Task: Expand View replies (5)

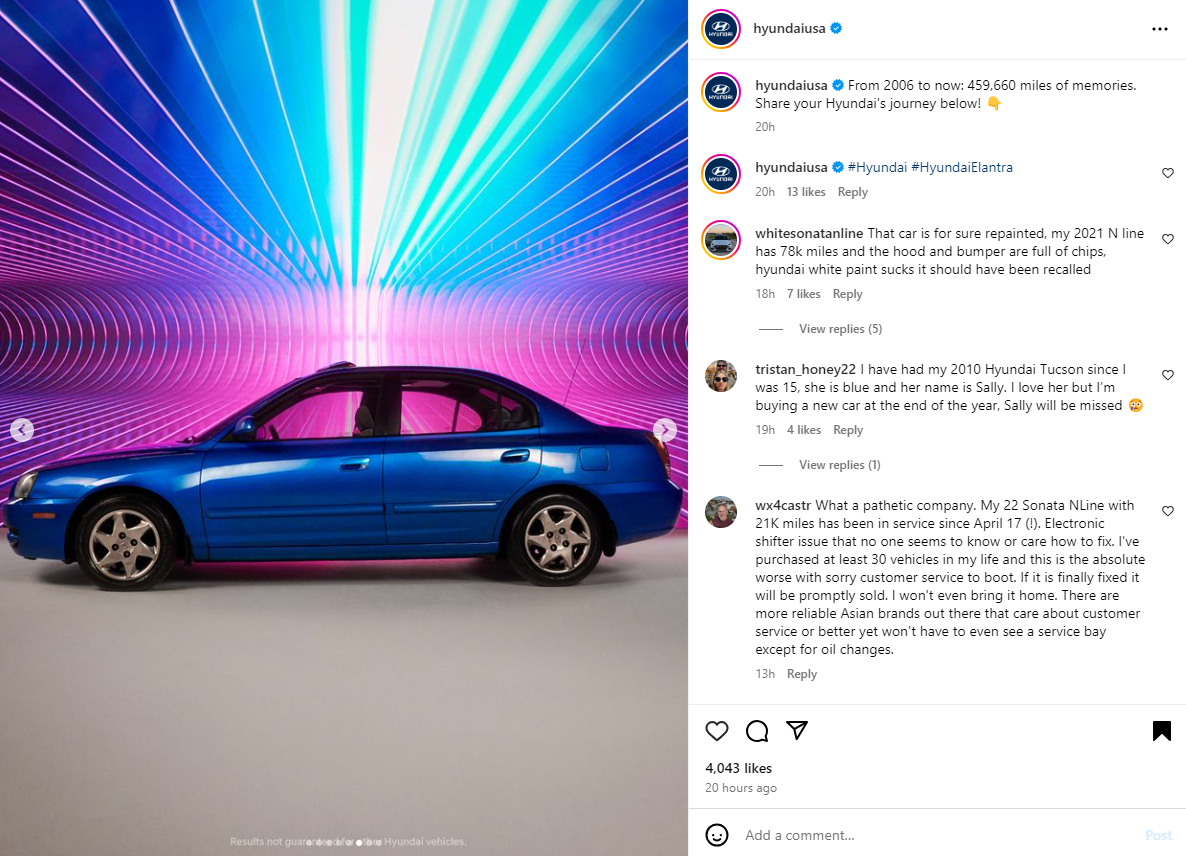Action: click(x=840, y=329)
